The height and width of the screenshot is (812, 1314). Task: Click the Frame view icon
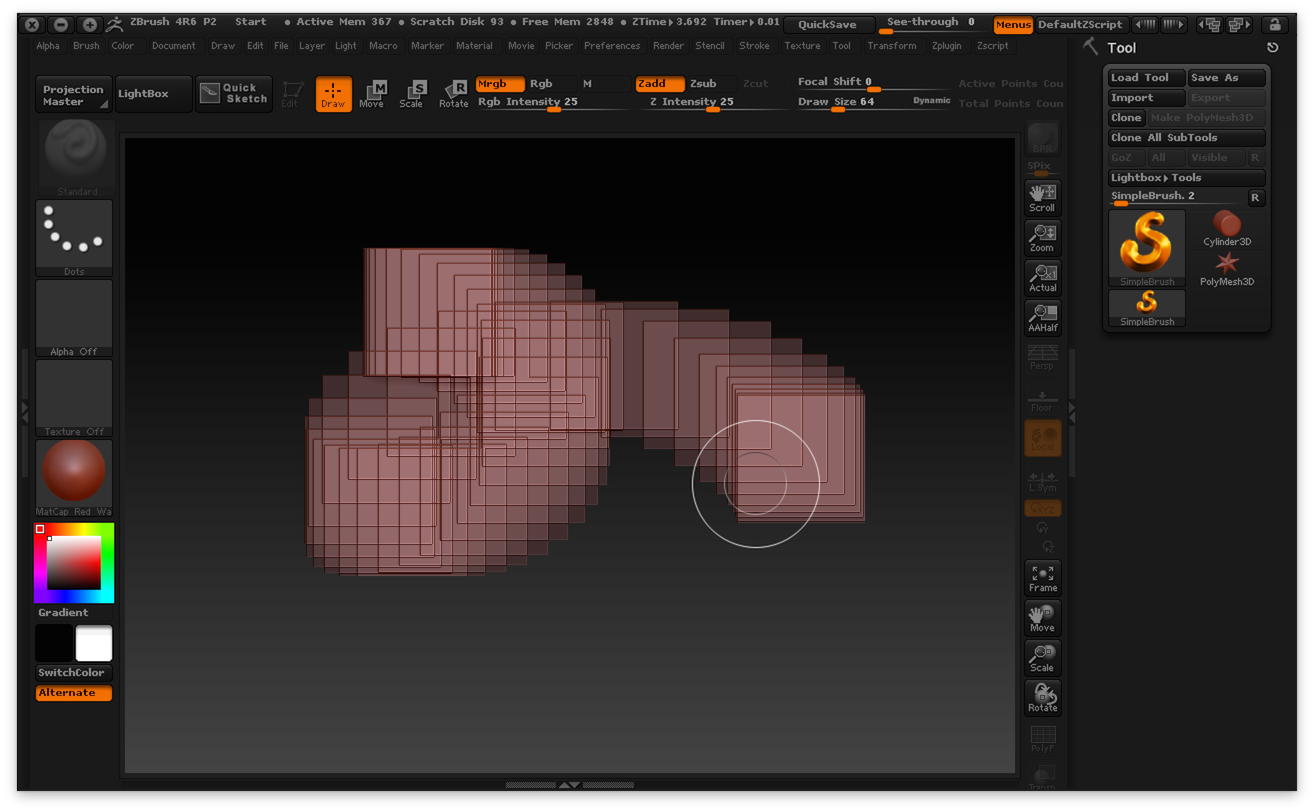tap(1042, 577)
